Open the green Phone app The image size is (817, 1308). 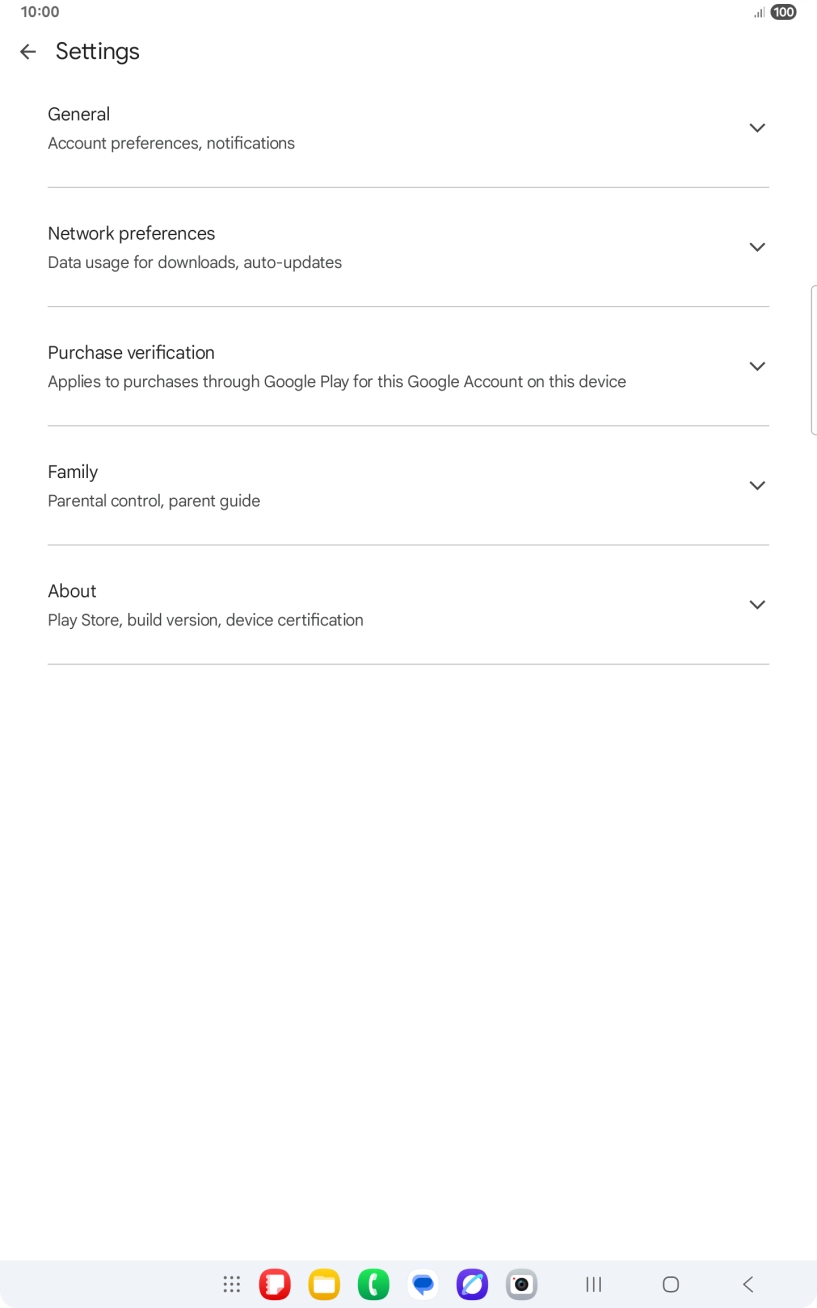(373, 1284)
